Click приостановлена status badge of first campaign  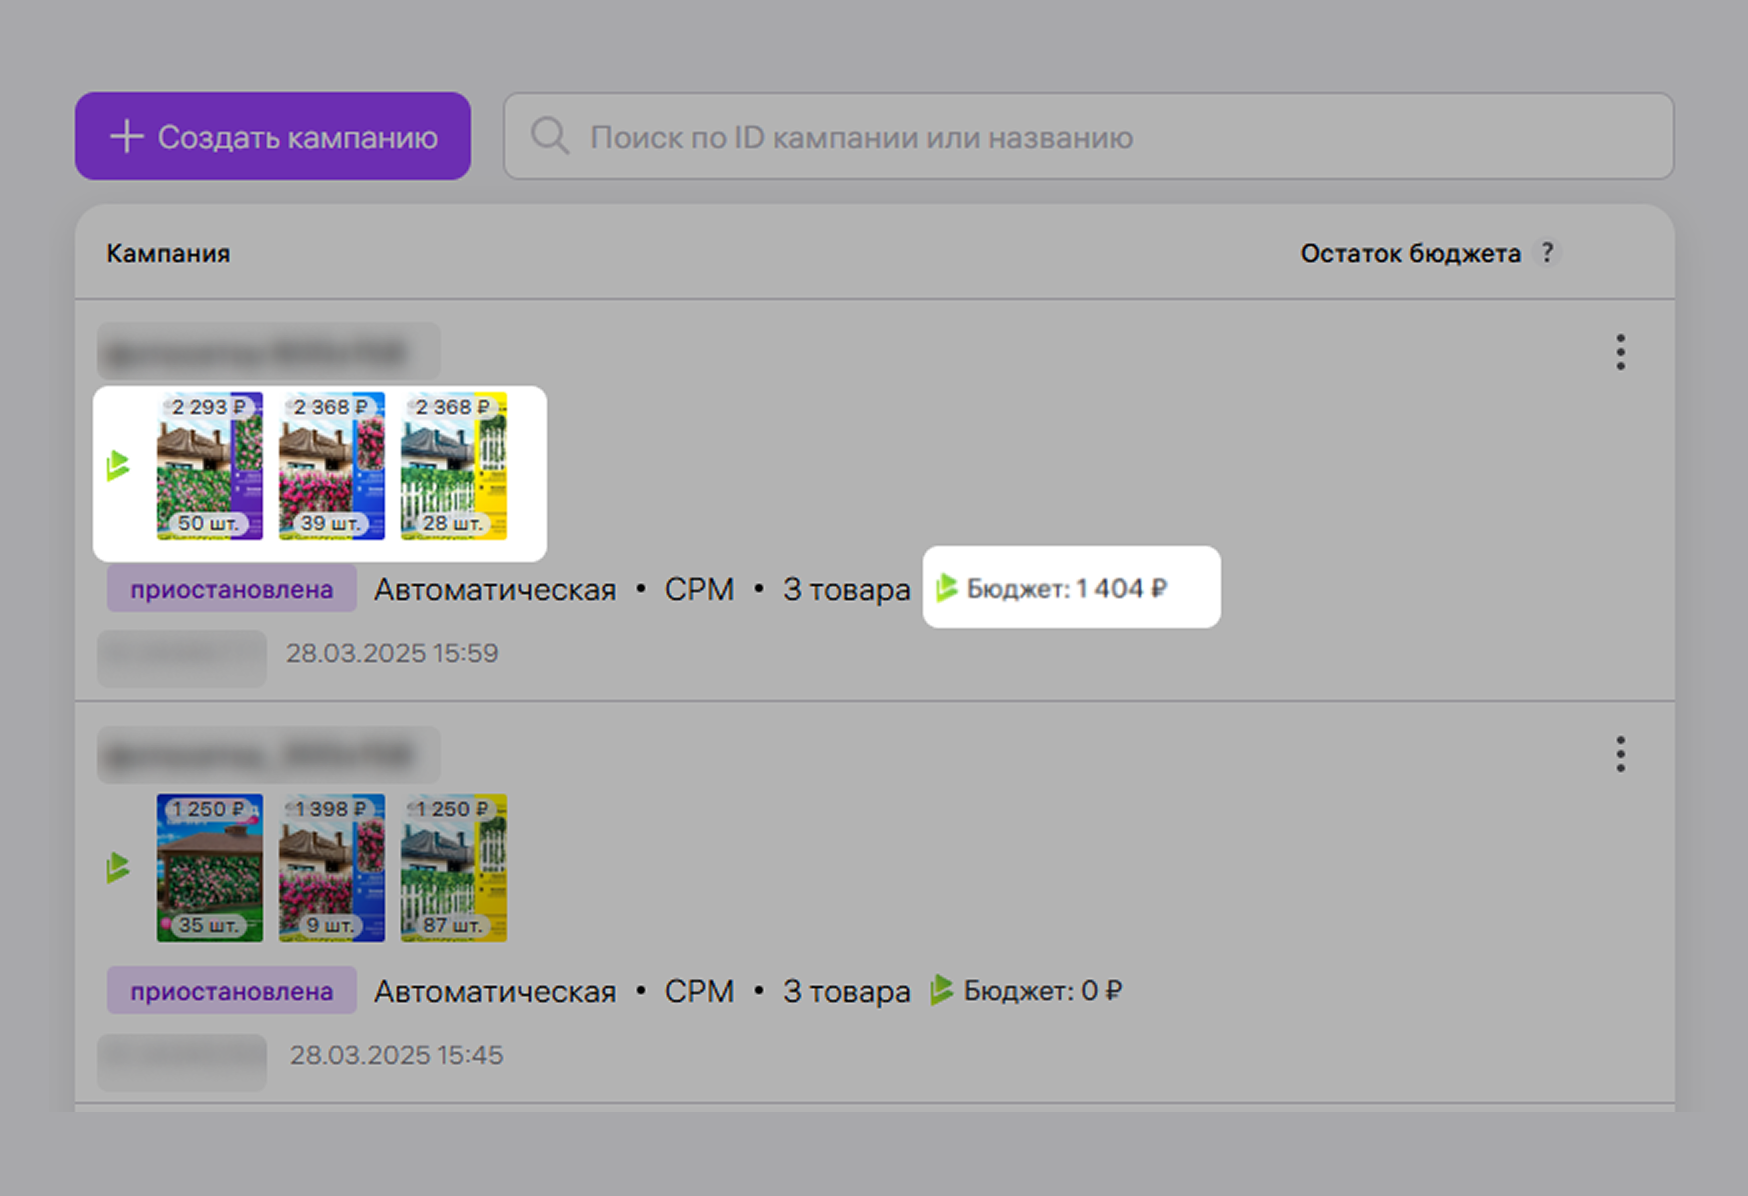coord(231,589)
